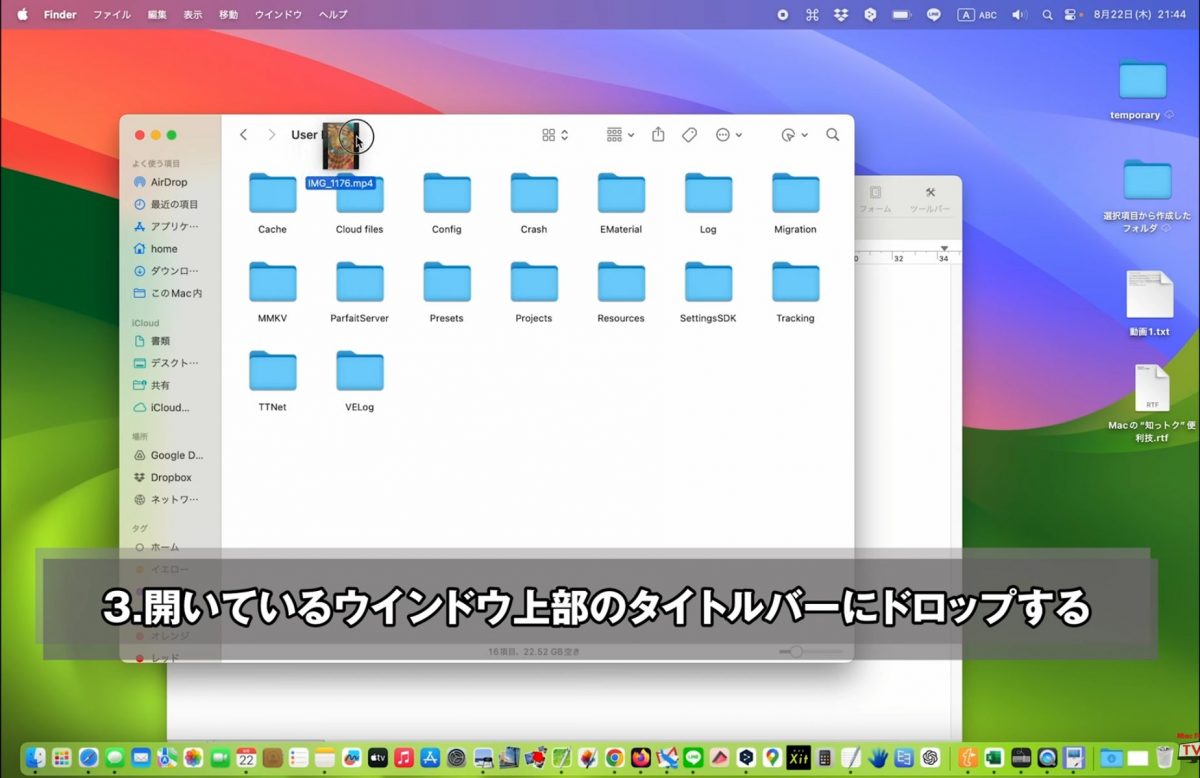Select the MMKV folder

pyautogui.click(x=272, y=293)
